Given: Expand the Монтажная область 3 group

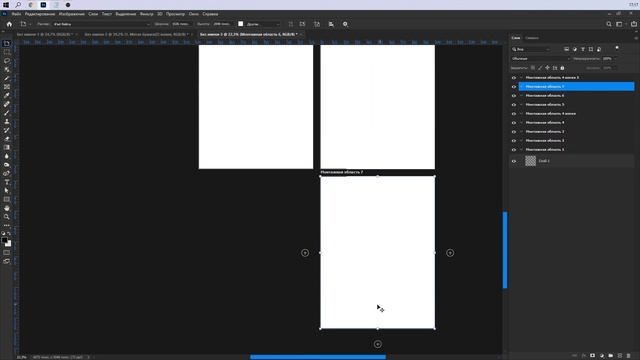Looking at the screenshot, I should click(521, 131).
